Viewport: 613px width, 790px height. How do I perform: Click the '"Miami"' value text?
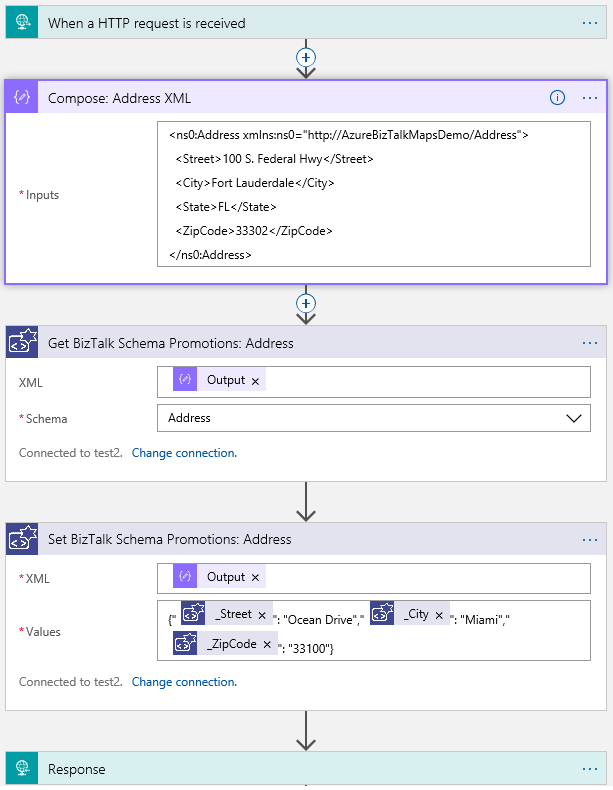[482, 620]
